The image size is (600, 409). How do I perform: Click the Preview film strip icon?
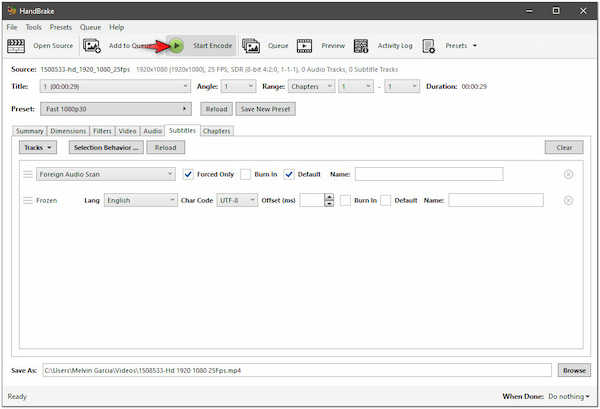(x=304, y=45)
